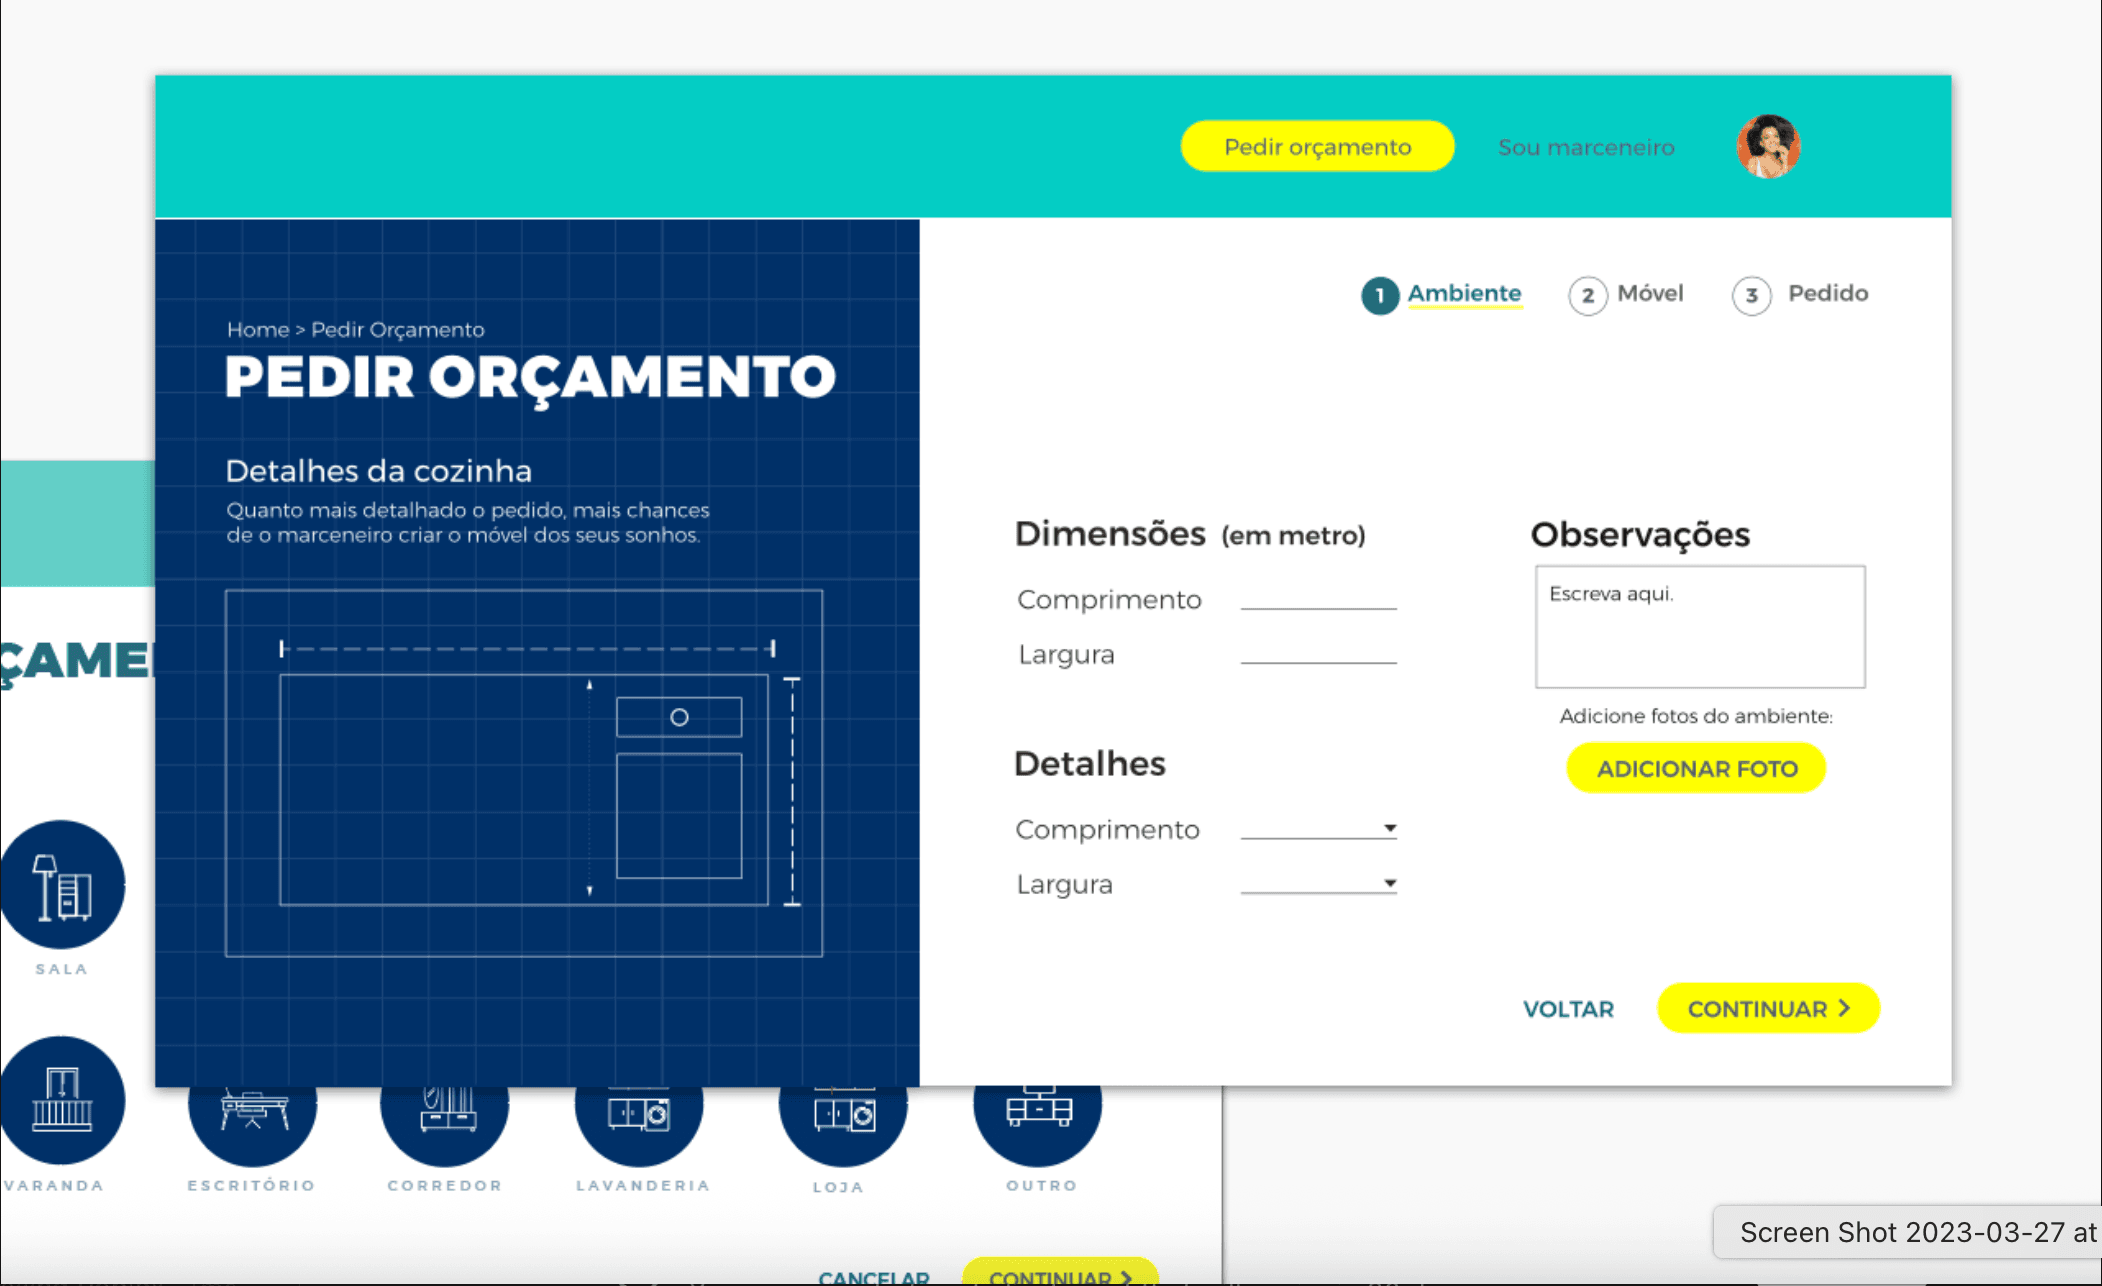
Task: Open the user profile avatar
Action: tap(1768, 146)
